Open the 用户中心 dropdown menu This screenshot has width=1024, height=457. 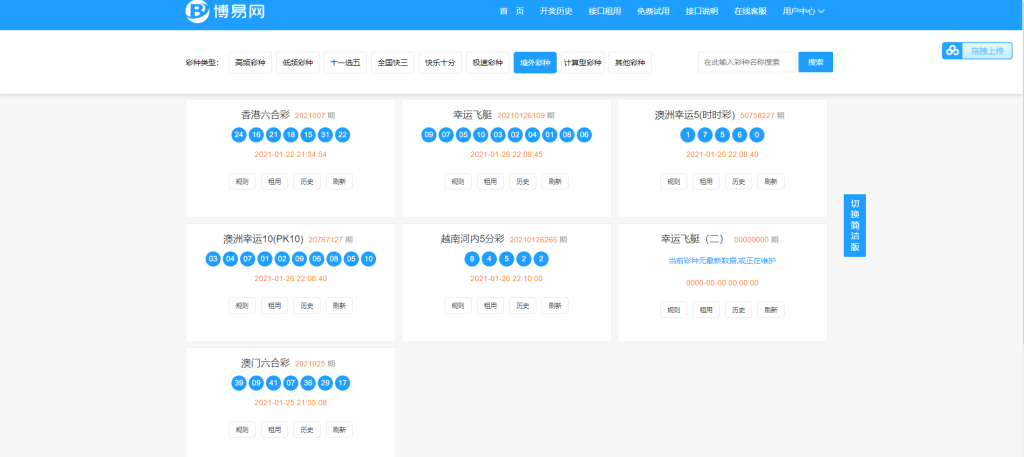point(803,11)
